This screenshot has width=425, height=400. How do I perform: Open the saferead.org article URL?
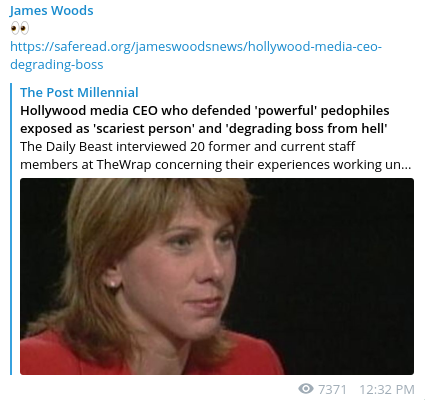click(196, 55)
